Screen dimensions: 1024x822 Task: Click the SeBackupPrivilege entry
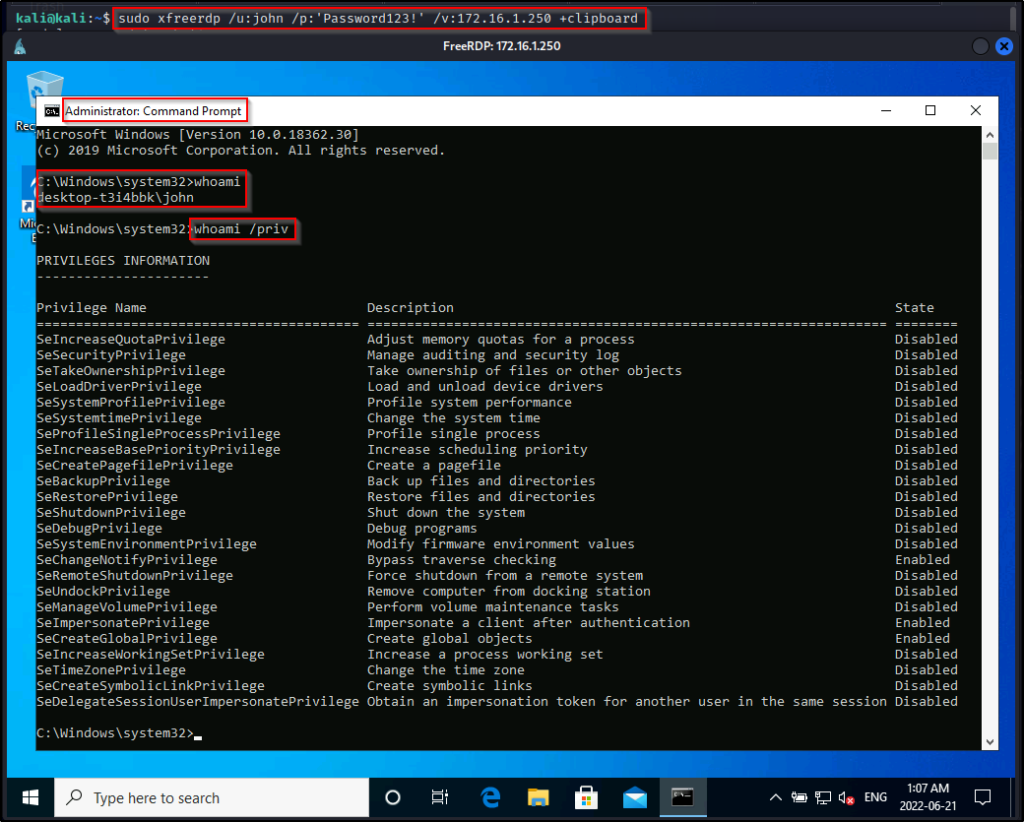coord(103,481)
